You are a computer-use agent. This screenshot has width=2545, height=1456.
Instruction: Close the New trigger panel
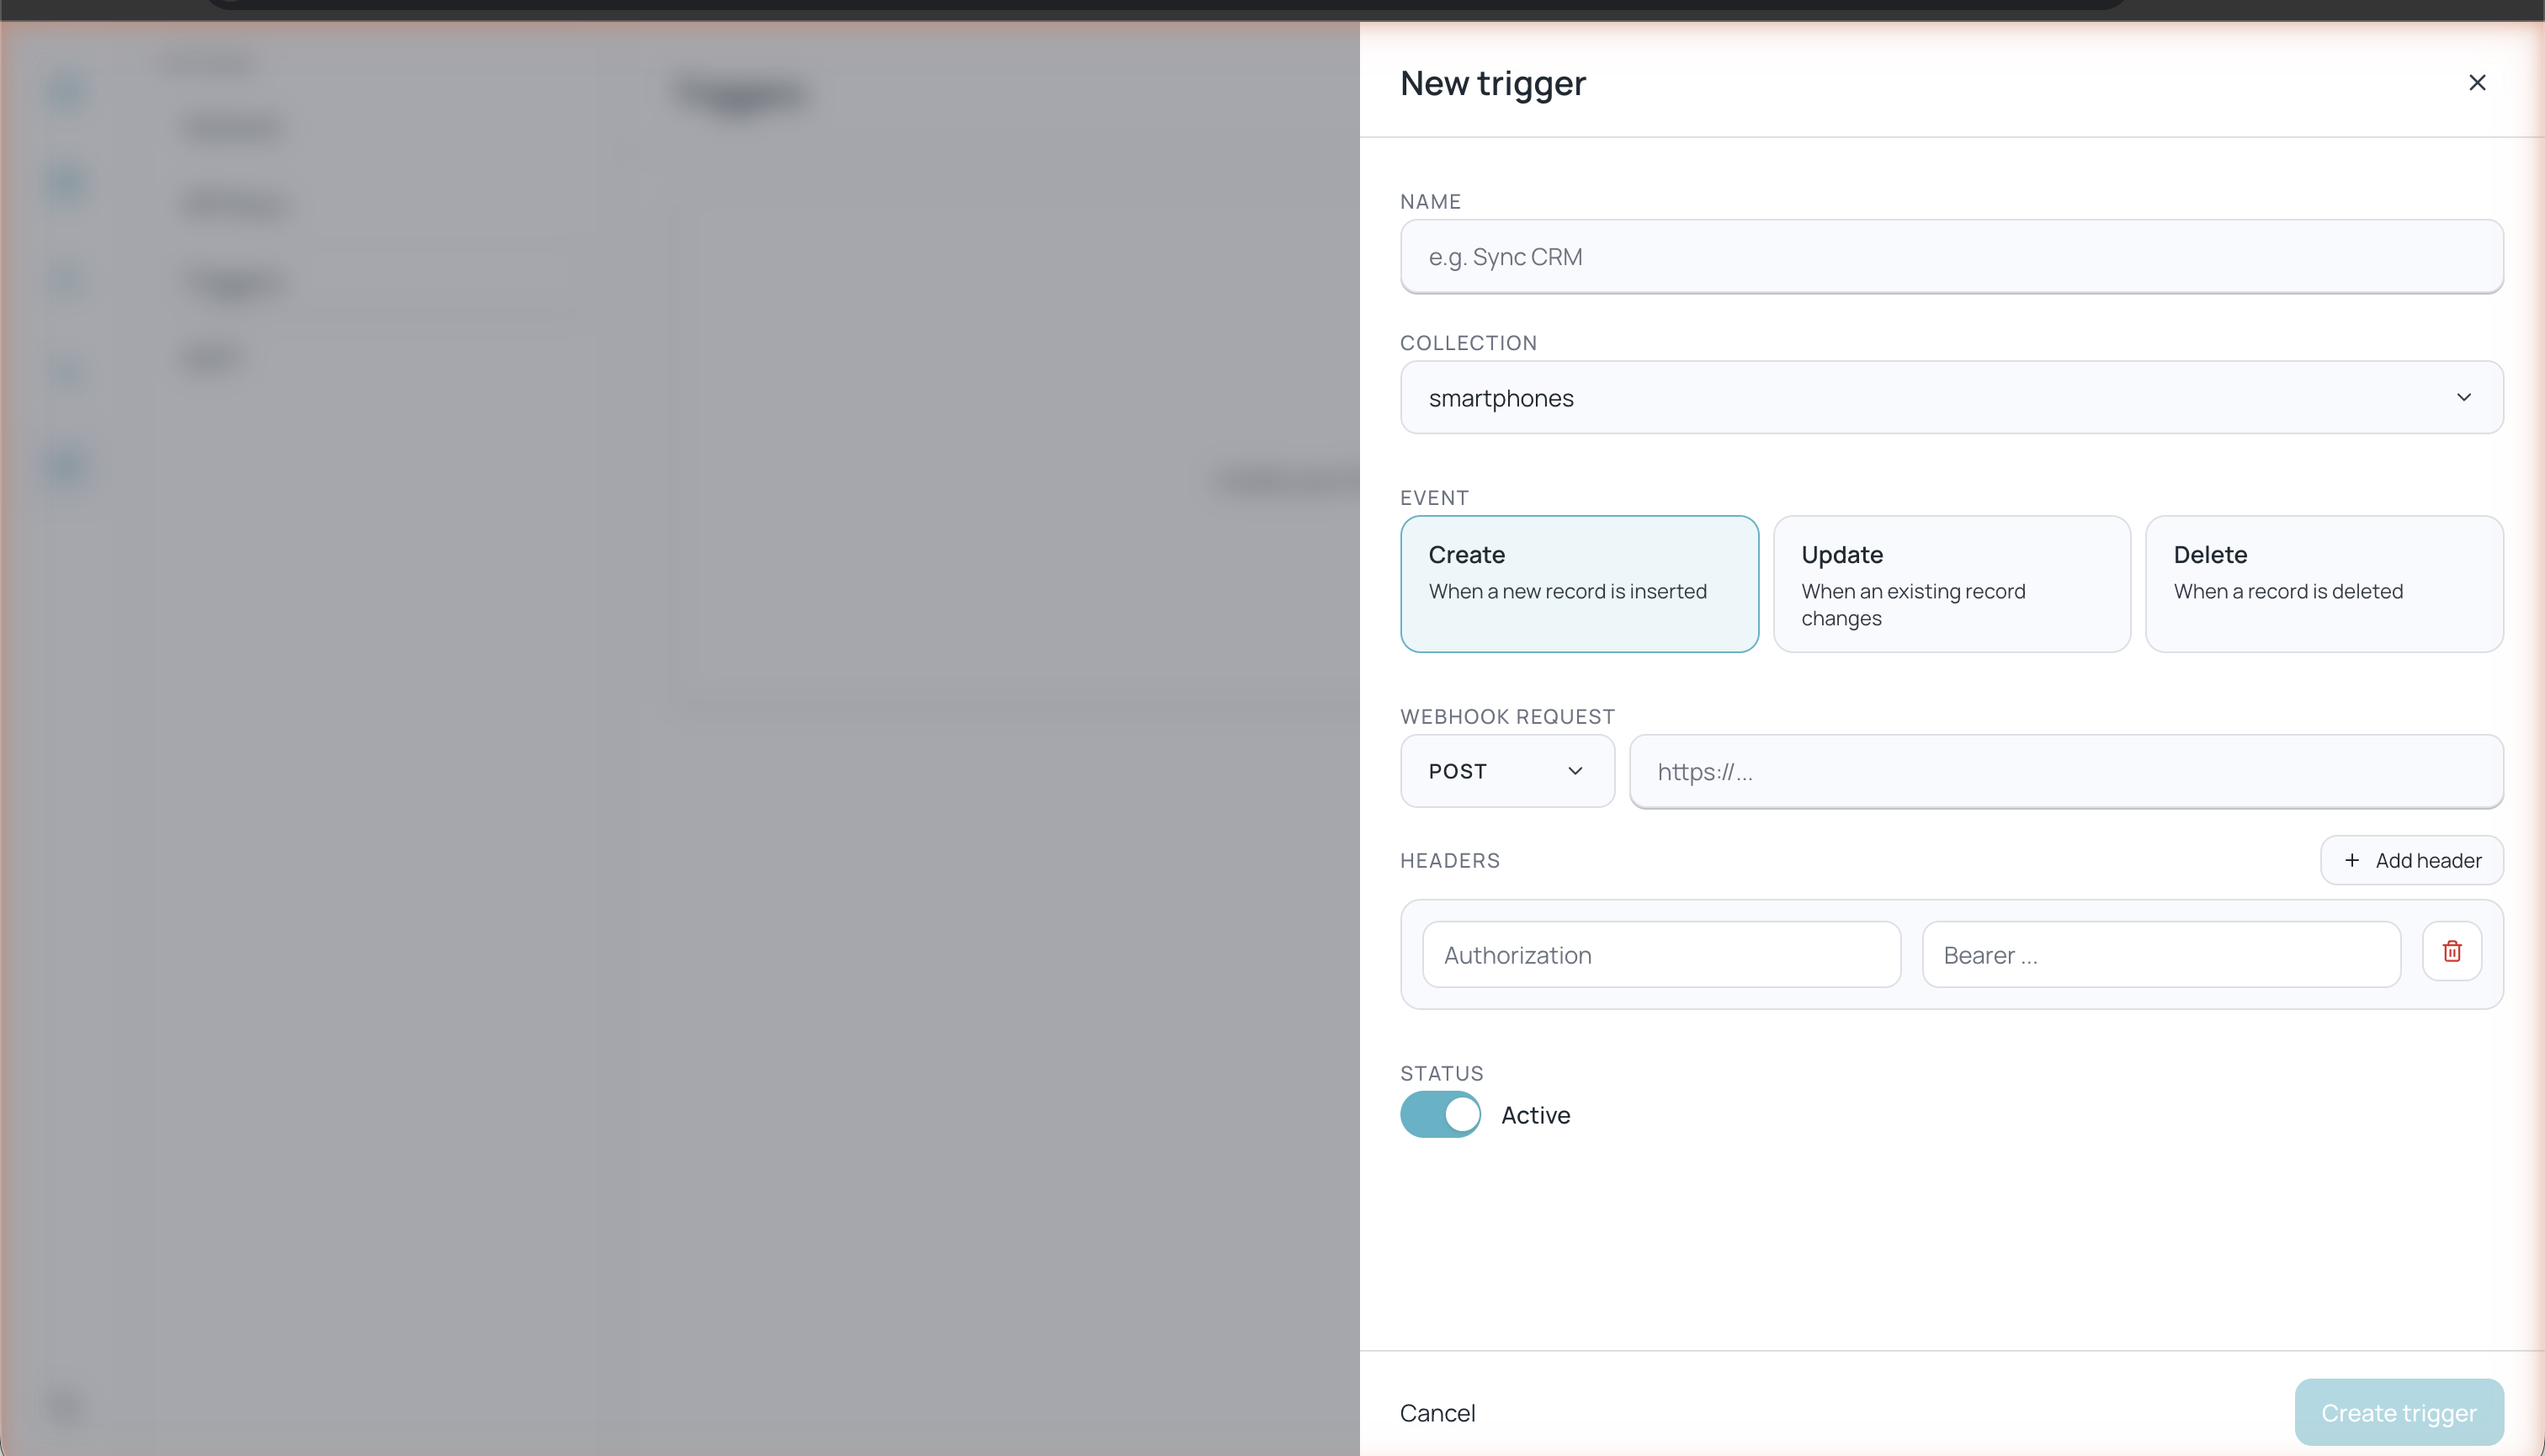(x=2477, y=83)
